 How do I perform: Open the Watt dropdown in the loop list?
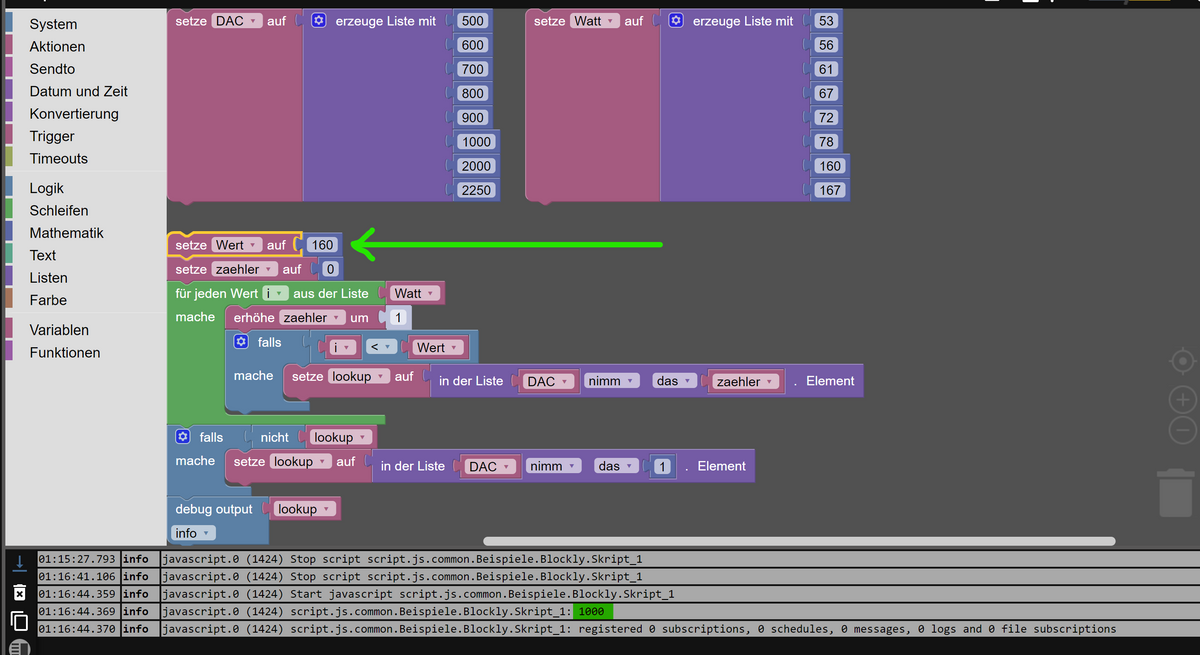(x=415, y=293)
